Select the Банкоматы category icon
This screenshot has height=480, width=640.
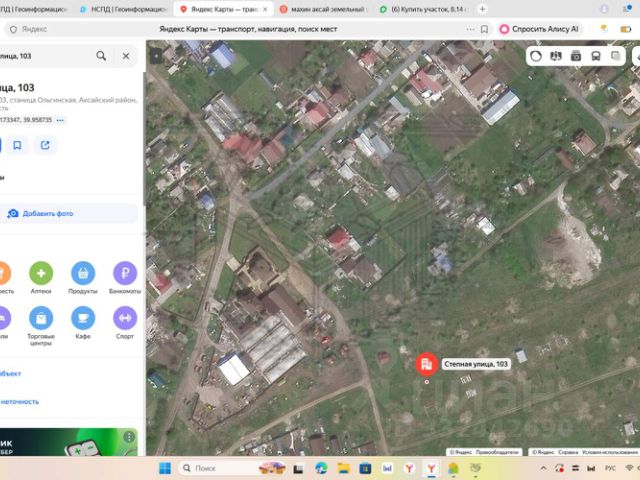click(x=125, y=273)
